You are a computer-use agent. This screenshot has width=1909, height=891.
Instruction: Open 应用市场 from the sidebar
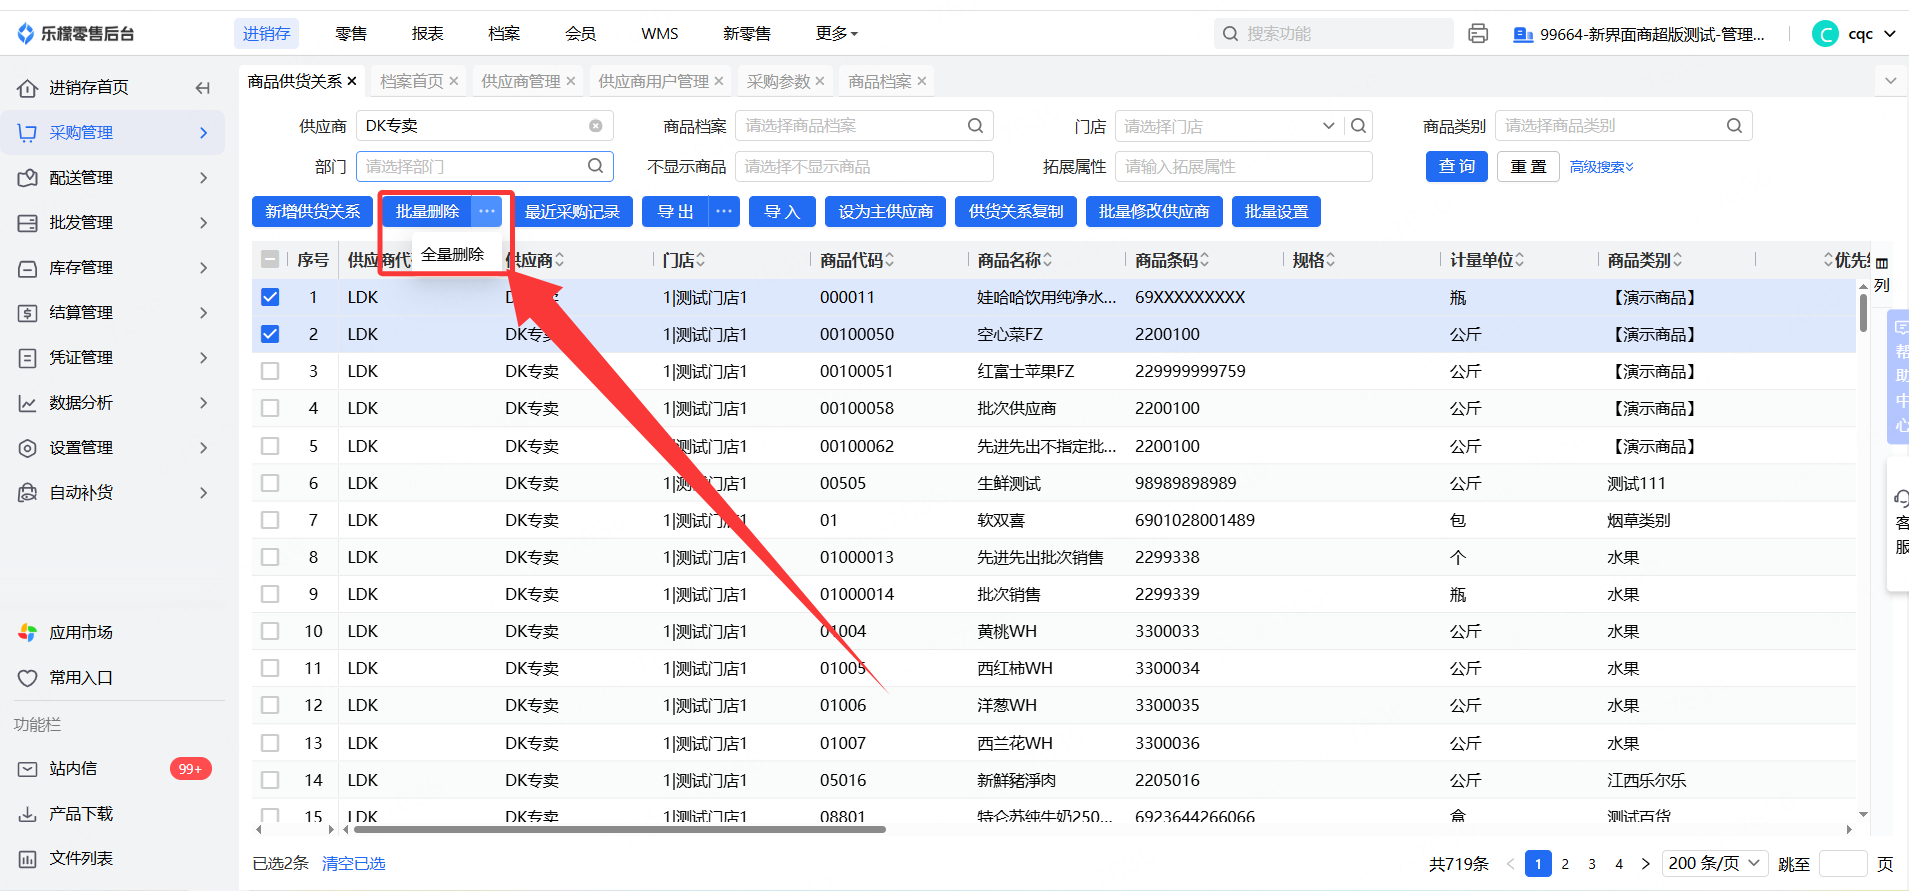pyautogui.click(x=80, y=633)
